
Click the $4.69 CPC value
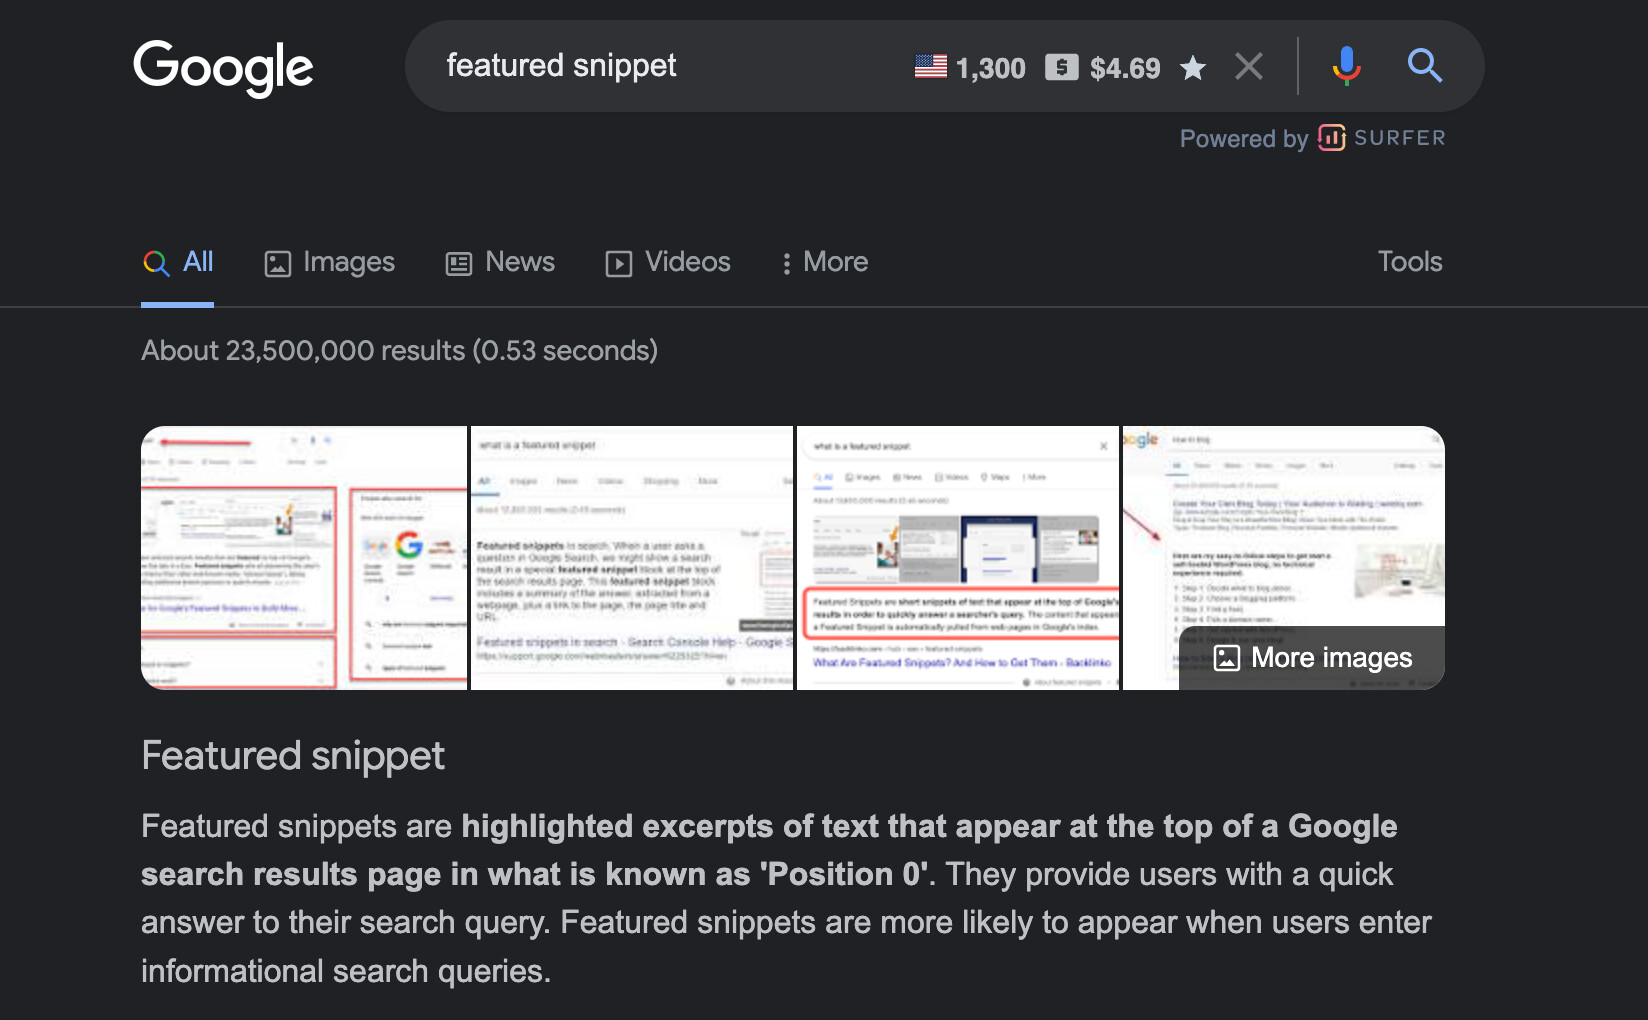[x=1125, y=68]
